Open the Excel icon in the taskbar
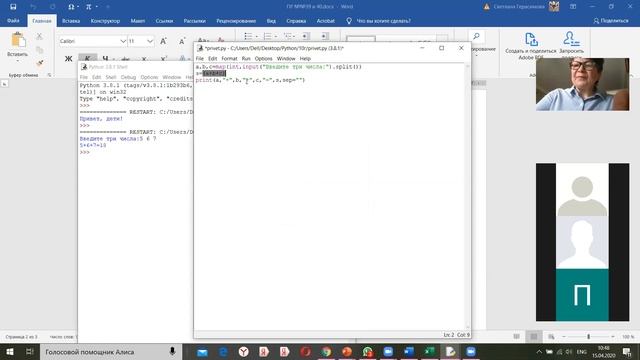The image size is (640, 360). (429, 351)
